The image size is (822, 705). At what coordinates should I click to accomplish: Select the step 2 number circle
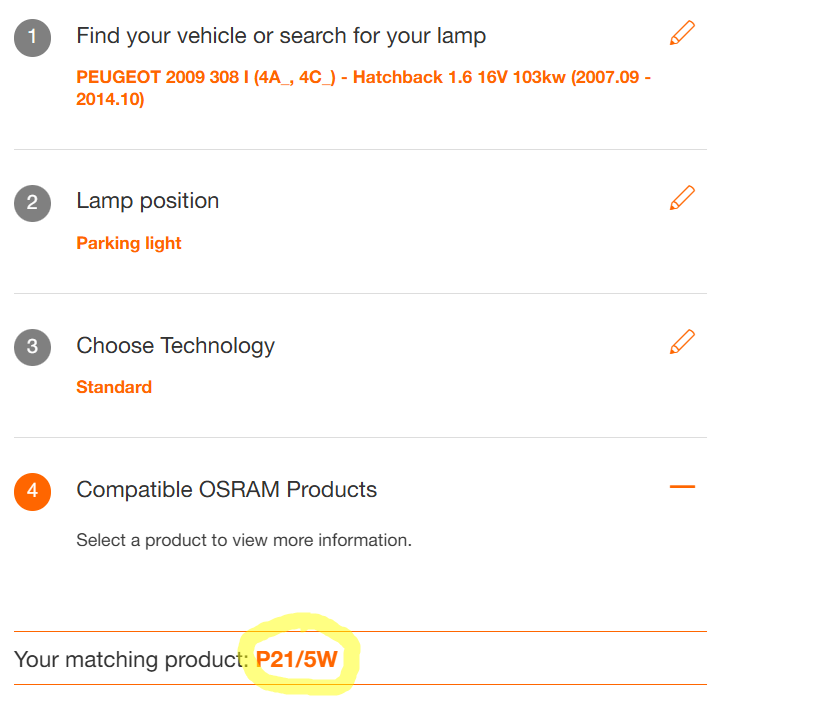click(x=32, y=203)
